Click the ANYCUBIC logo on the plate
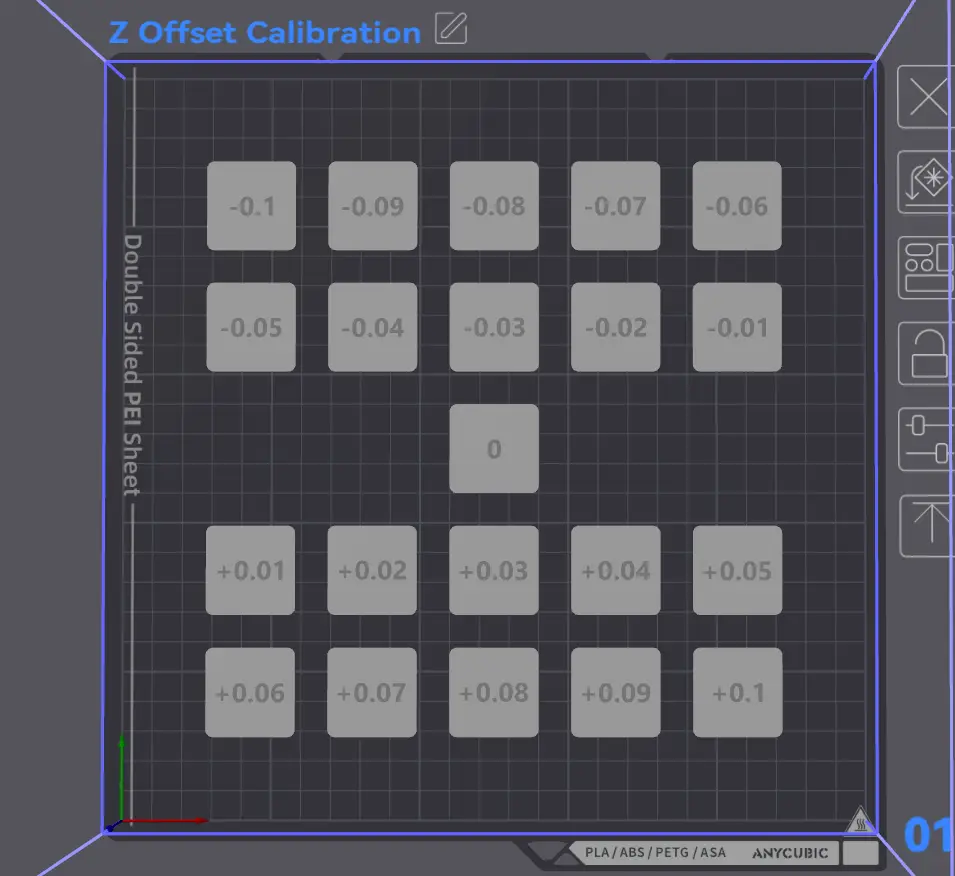This screenshot has width=955, height=876. (x=790, y=853)
